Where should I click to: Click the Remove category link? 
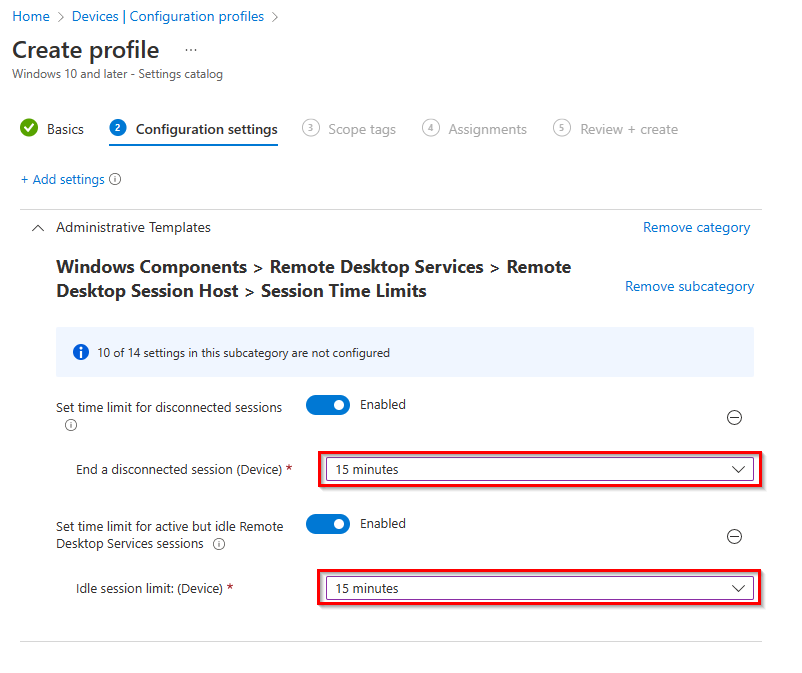696,228
